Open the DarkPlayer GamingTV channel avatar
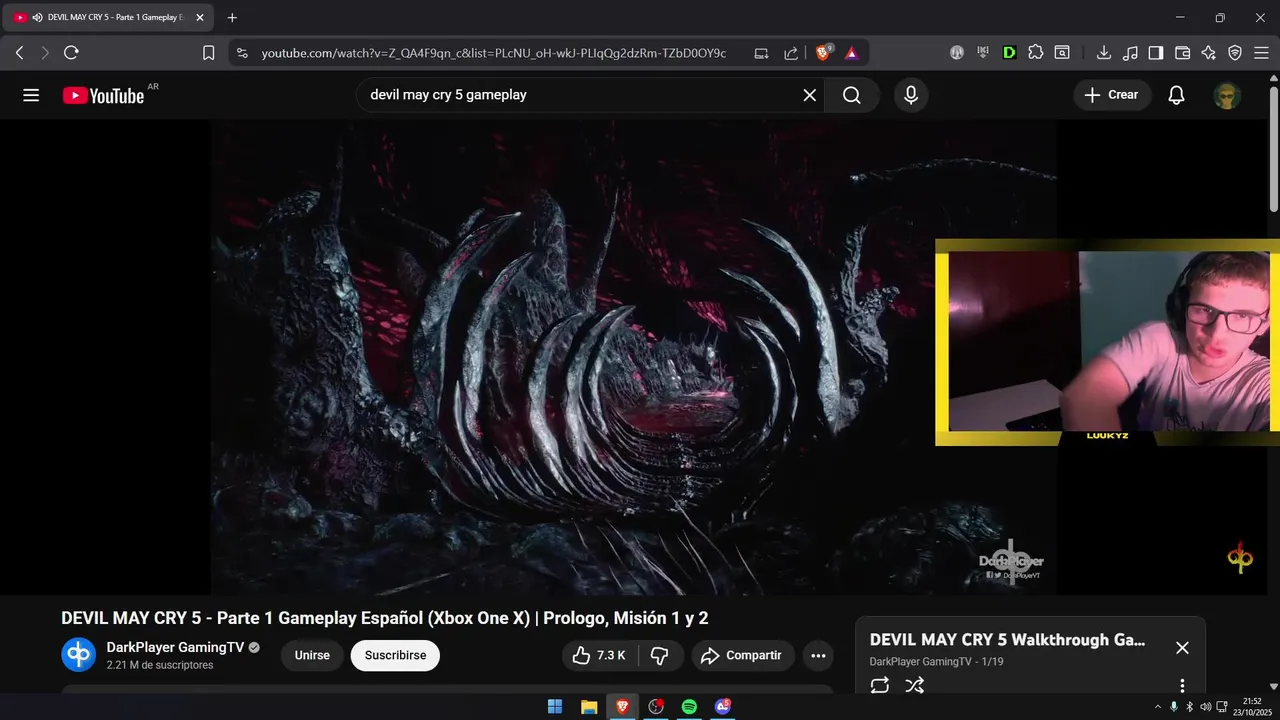This screenshot has width=1280, height=720. click(x=79, y=655)
